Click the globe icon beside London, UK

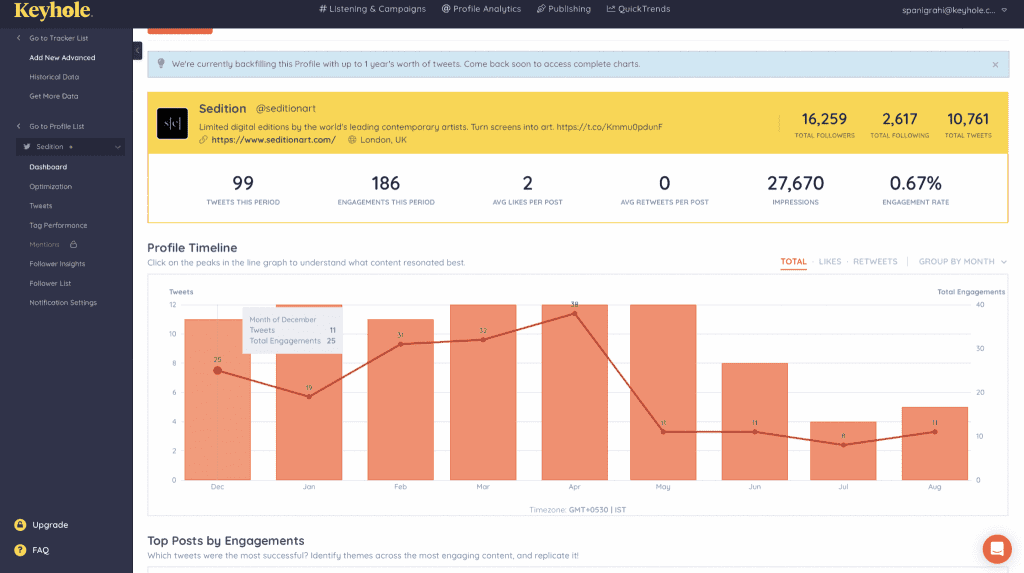(x=352, y=140)
